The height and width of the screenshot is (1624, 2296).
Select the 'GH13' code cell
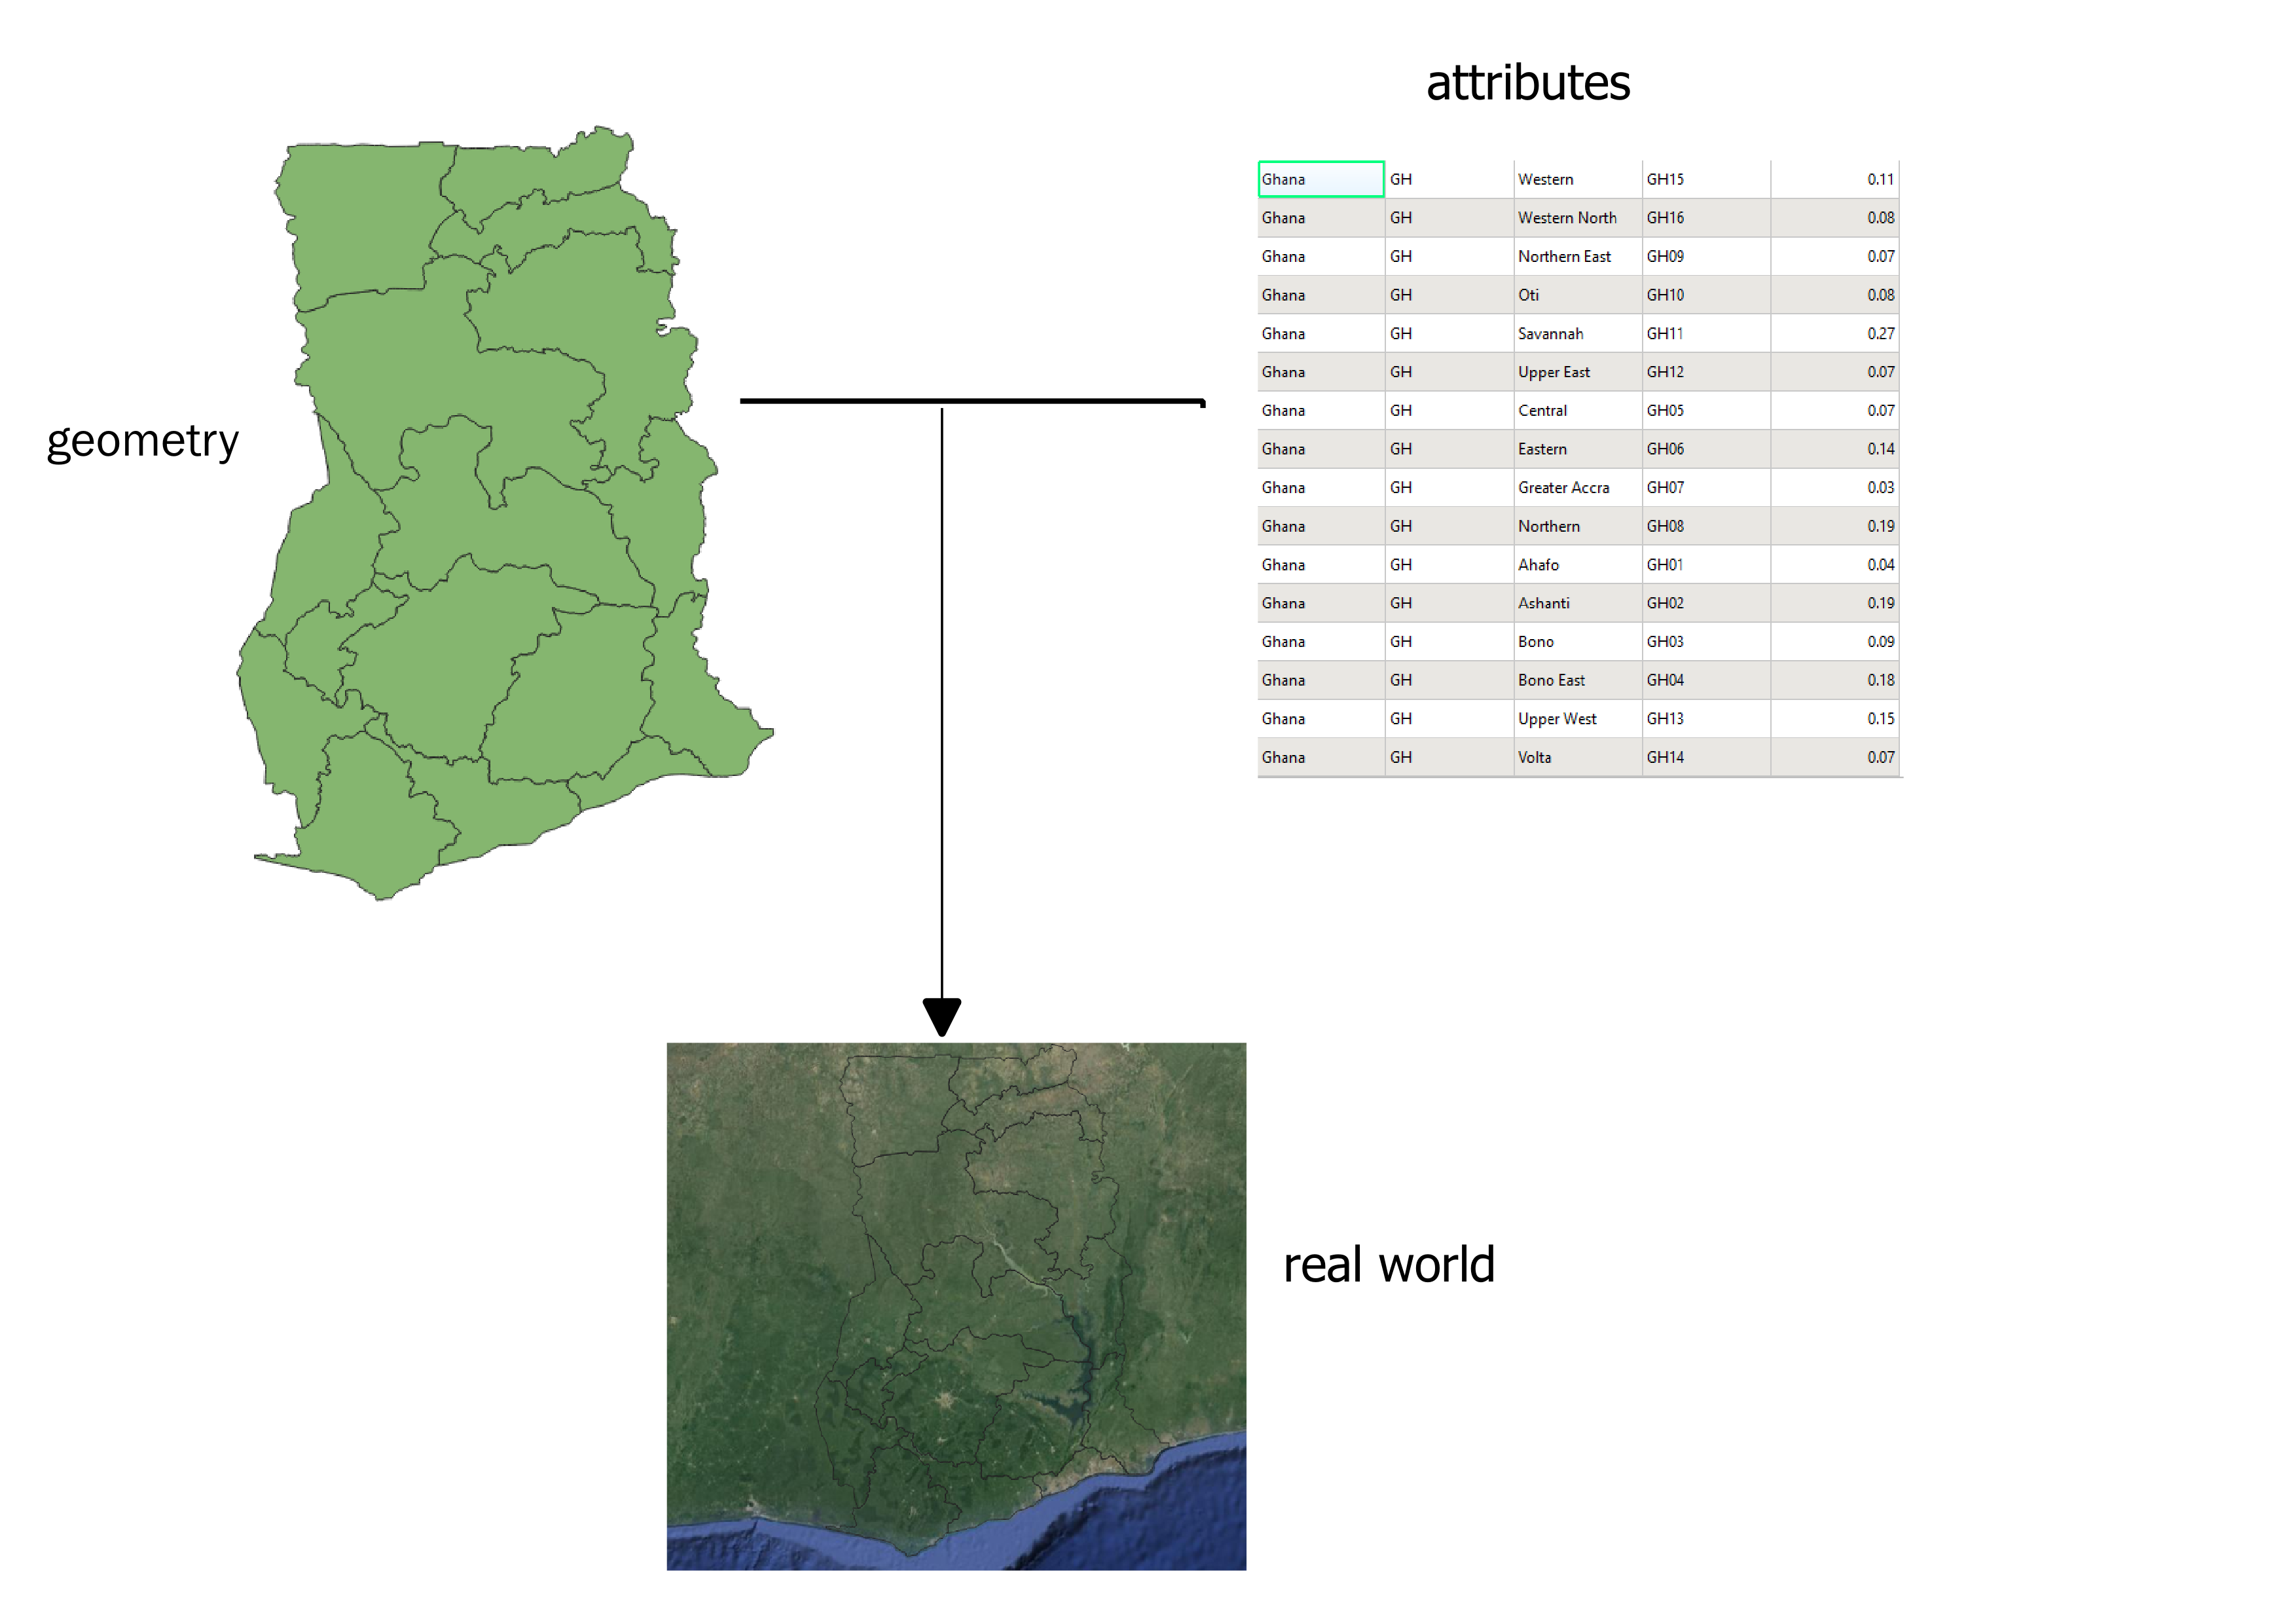pos(1706,718)
